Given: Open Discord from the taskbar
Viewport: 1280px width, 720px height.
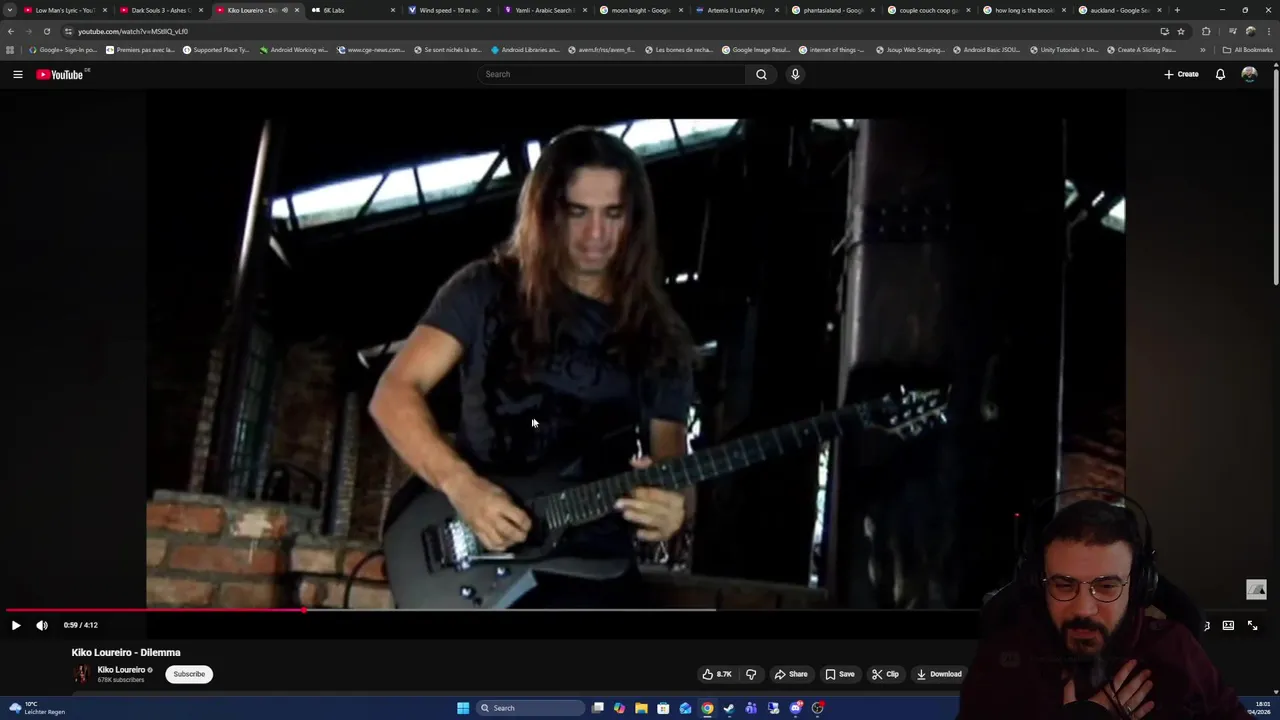Looking at the screenshot, I should click(x=795, y=708).
